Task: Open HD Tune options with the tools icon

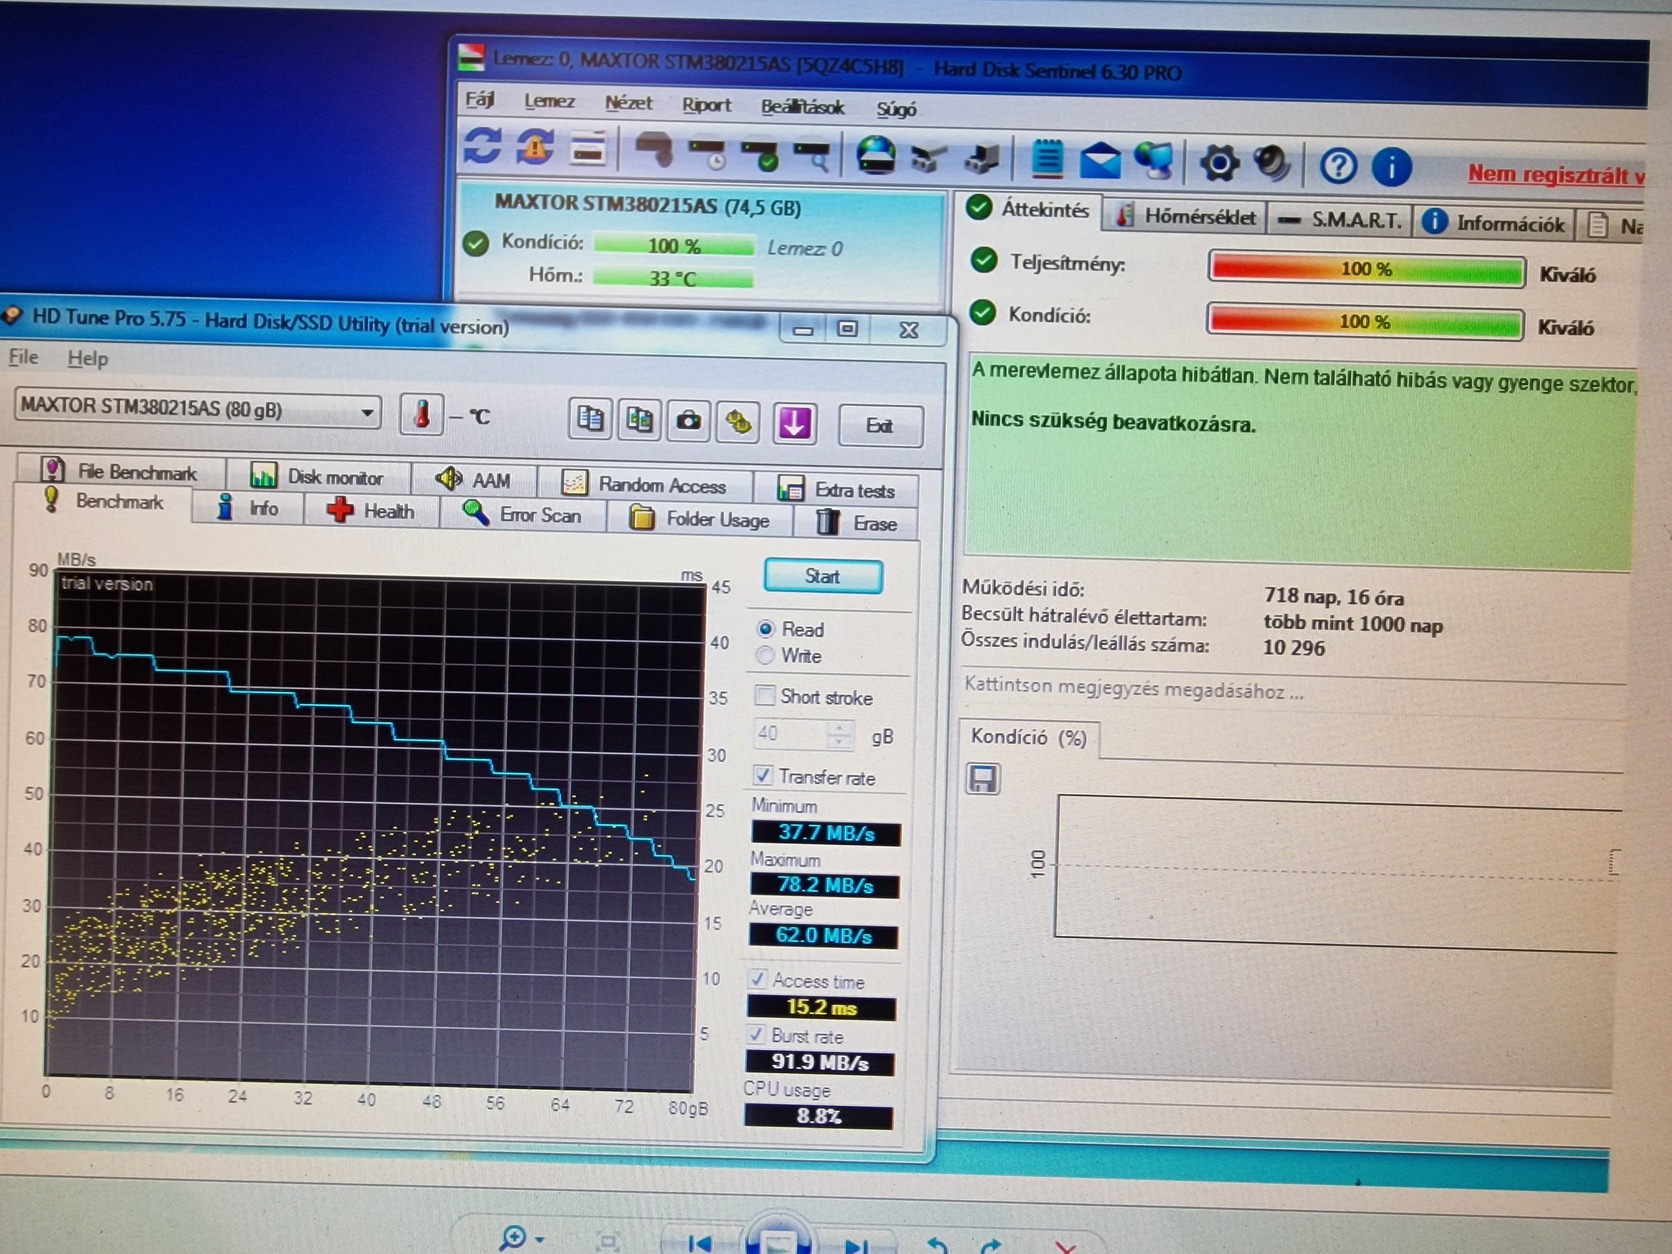Action: (x=739, y=422)
